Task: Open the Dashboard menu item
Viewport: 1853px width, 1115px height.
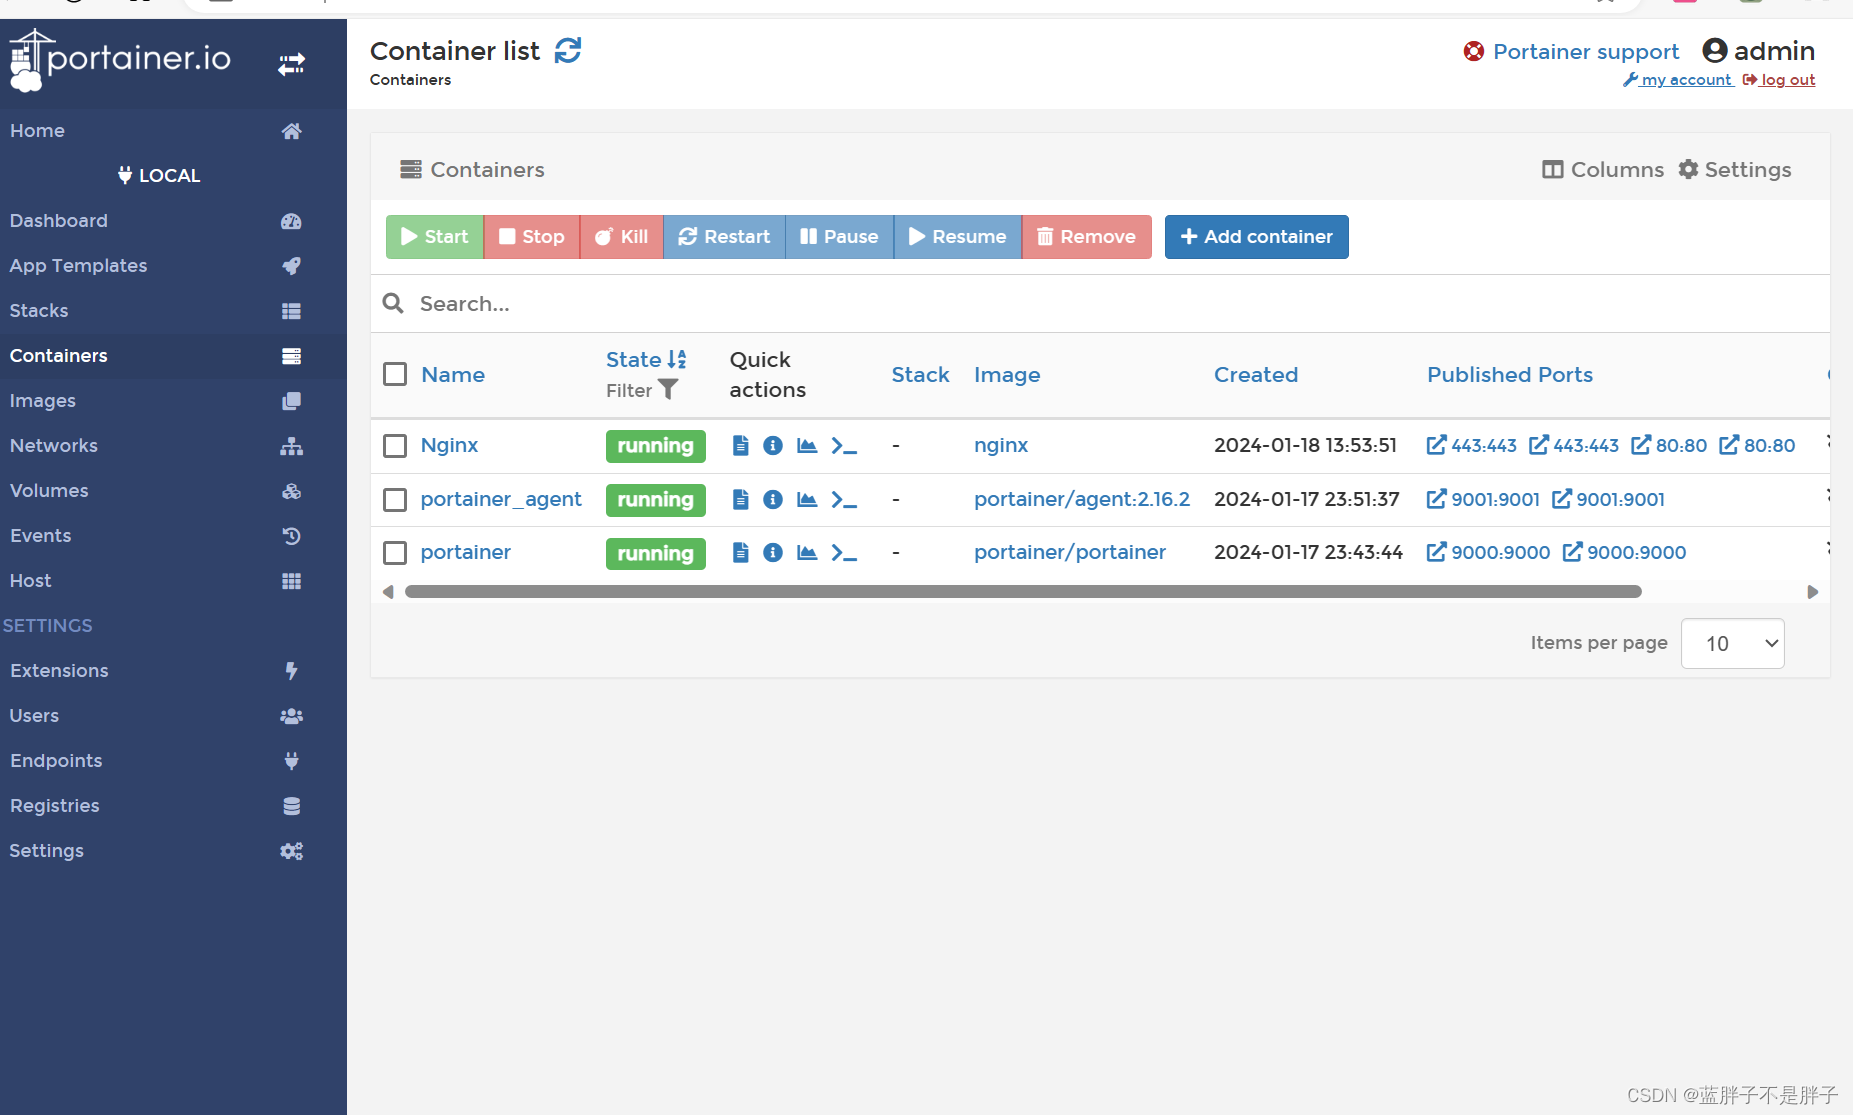Action: point(173,221)
